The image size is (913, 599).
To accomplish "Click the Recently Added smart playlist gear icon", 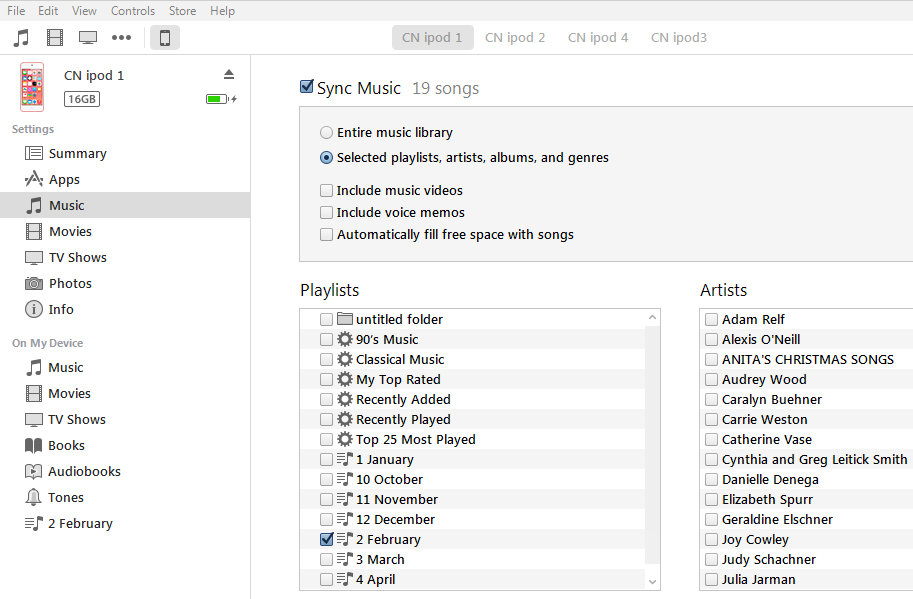I will 345,399.
